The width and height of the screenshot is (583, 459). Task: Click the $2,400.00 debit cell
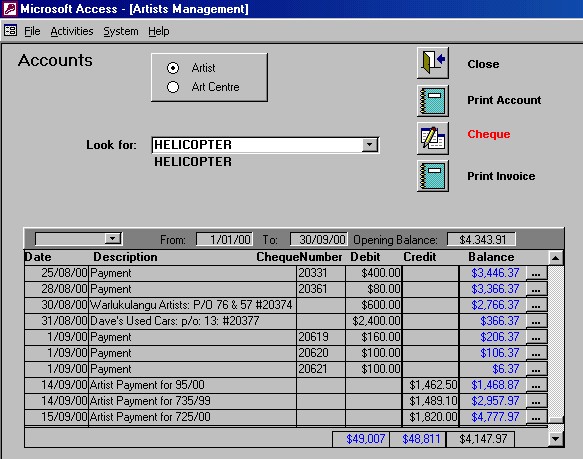coord(374,321)
